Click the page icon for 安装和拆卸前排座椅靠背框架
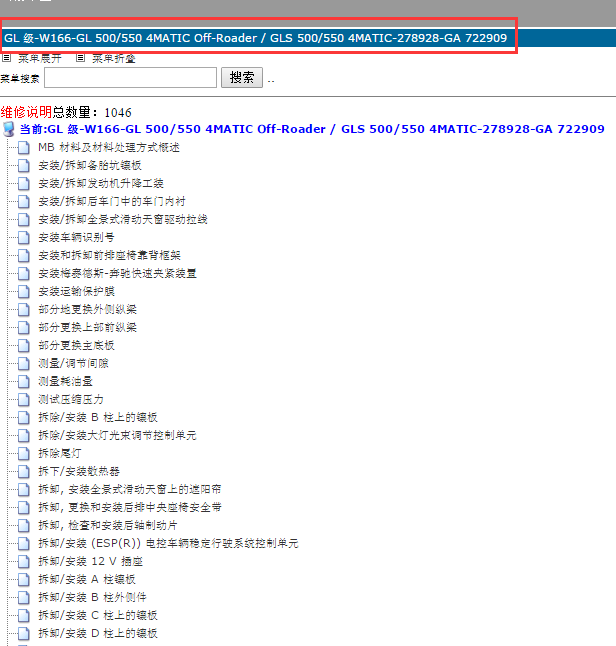Viewport: 616px width, 646px height. pyautogui.click(x=24, y=255)
